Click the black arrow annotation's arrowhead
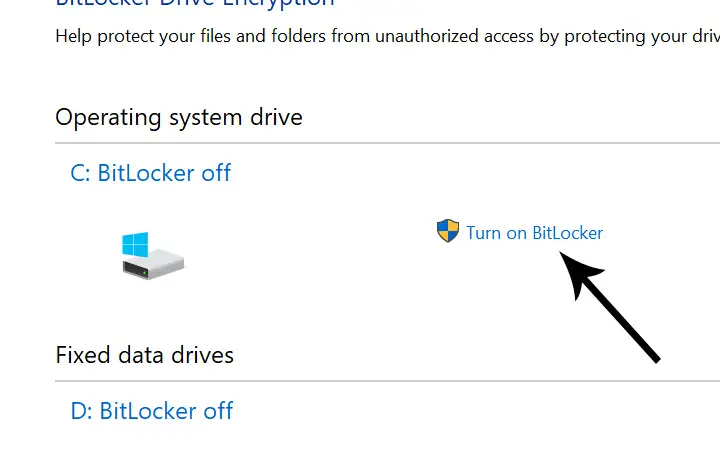 point(578,272)
